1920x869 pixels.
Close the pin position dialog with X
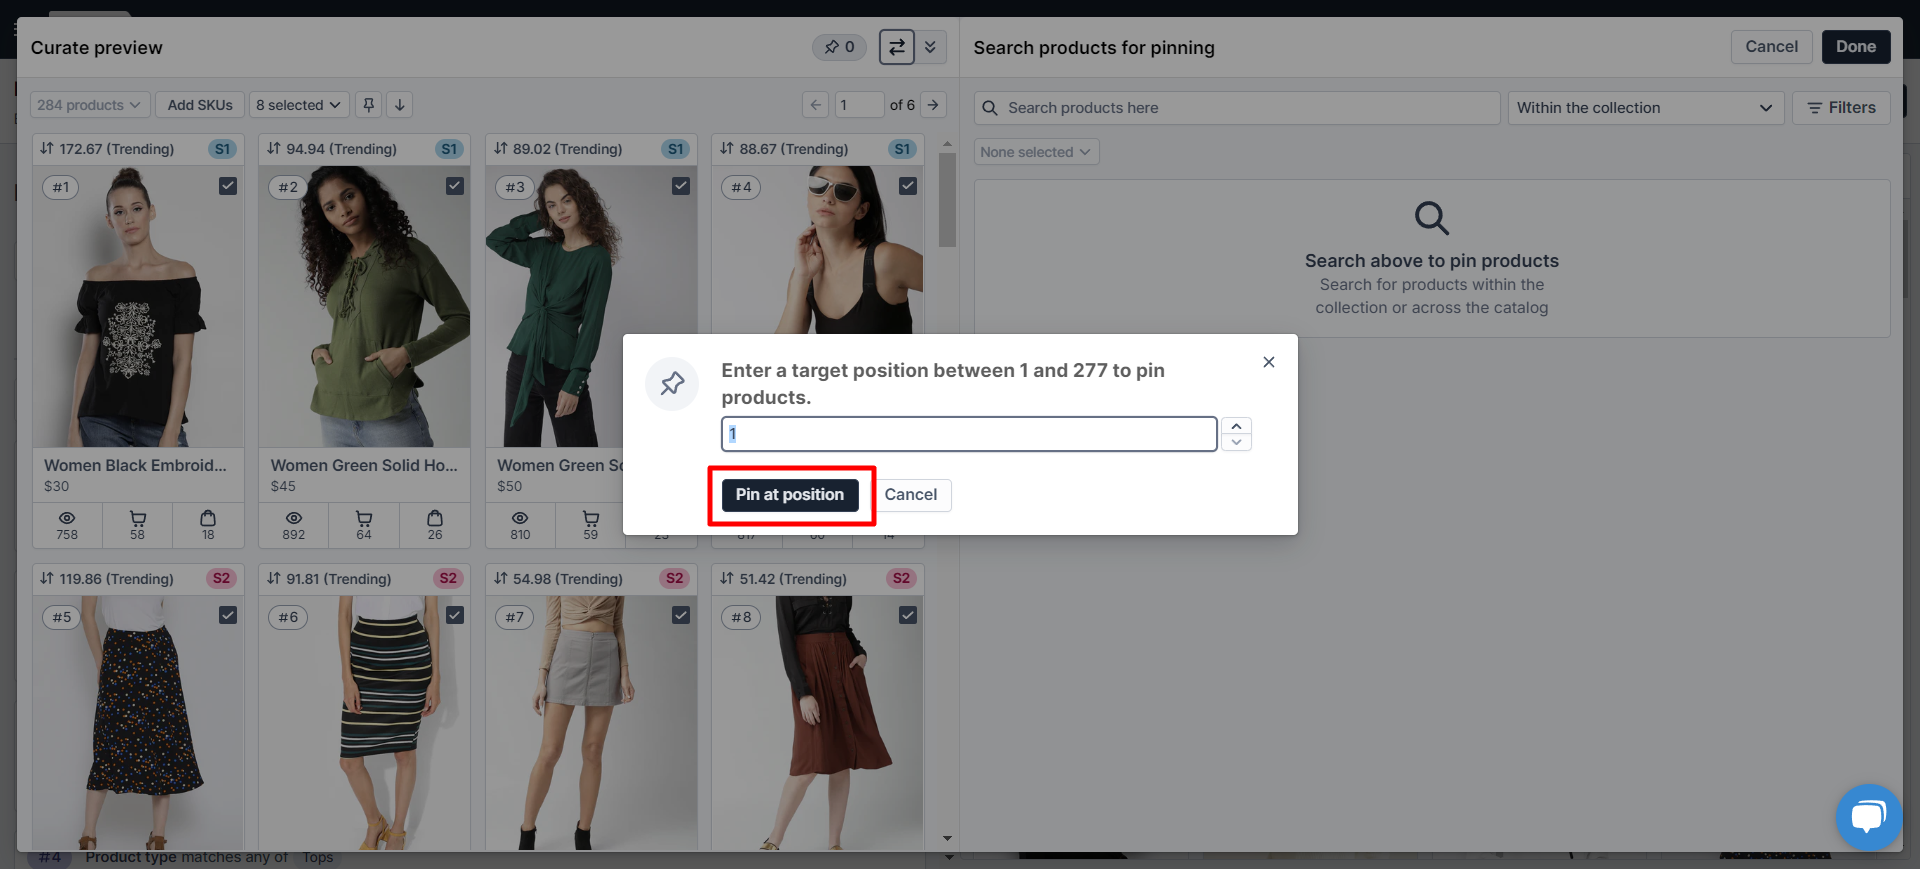[1268, 362]
